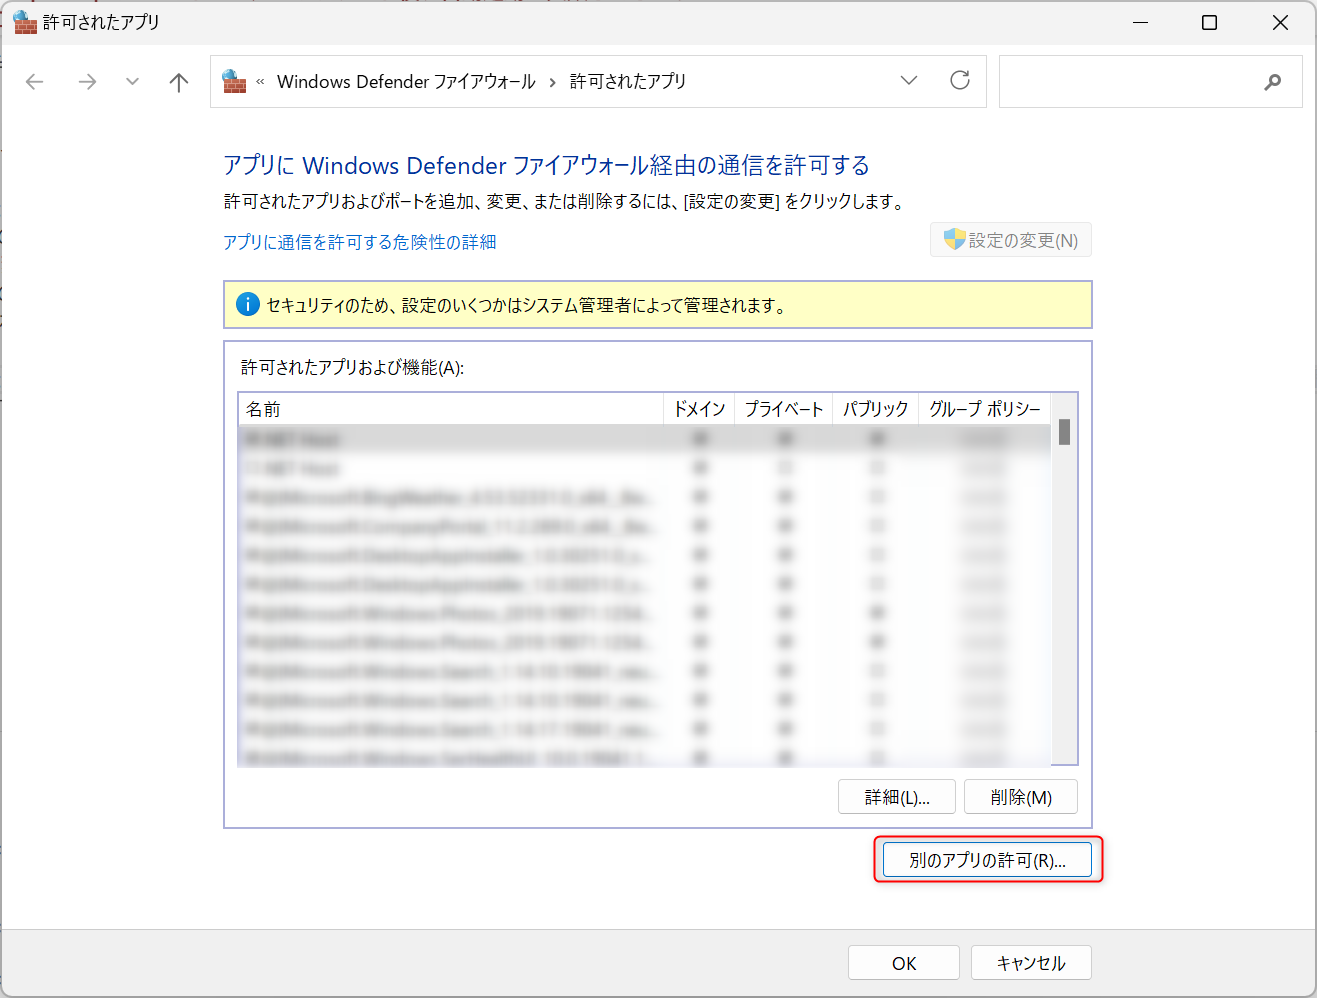The height and width of the screenshot is (998, 1317).
Task: Click the back navigation arrow
Action: 34,81
